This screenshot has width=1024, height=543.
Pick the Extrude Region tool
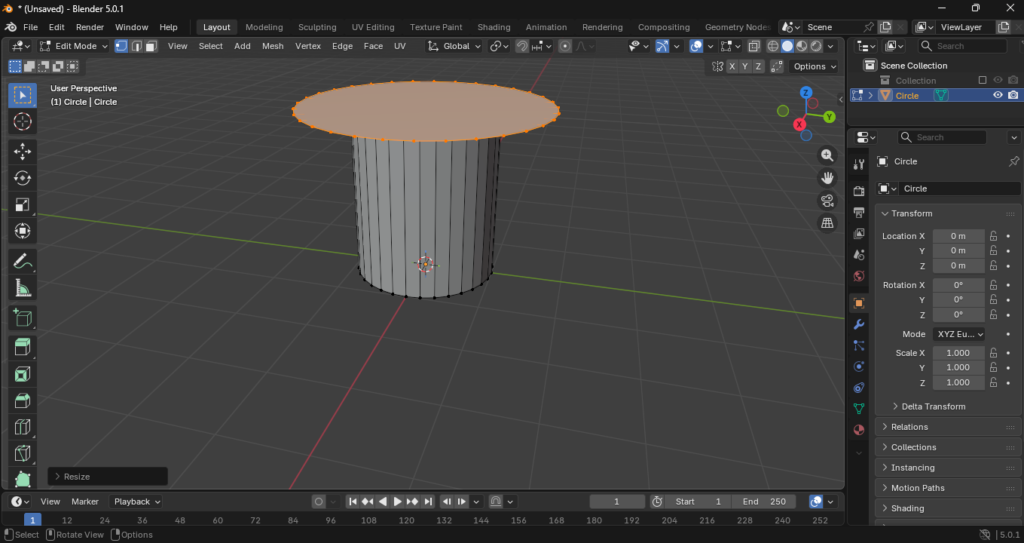click(22, 347)
